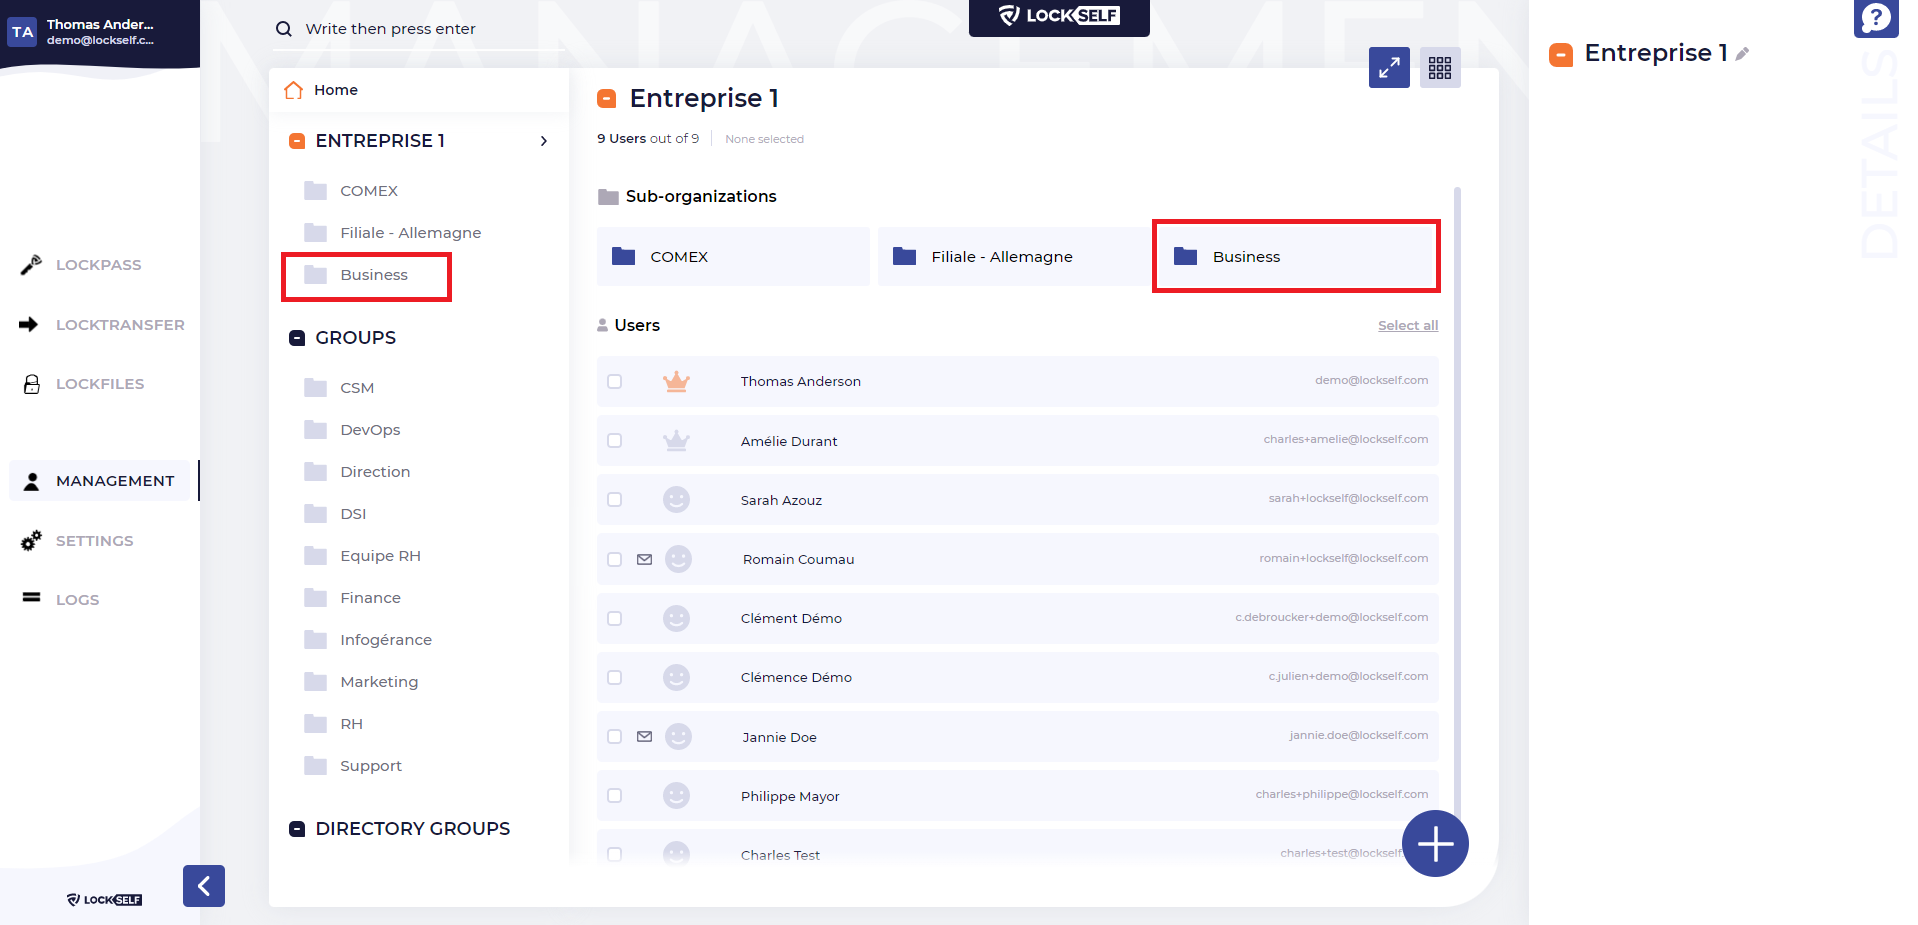Click the Select all link
This screenshot has height=925, width=1918.
pos(1408,326)
